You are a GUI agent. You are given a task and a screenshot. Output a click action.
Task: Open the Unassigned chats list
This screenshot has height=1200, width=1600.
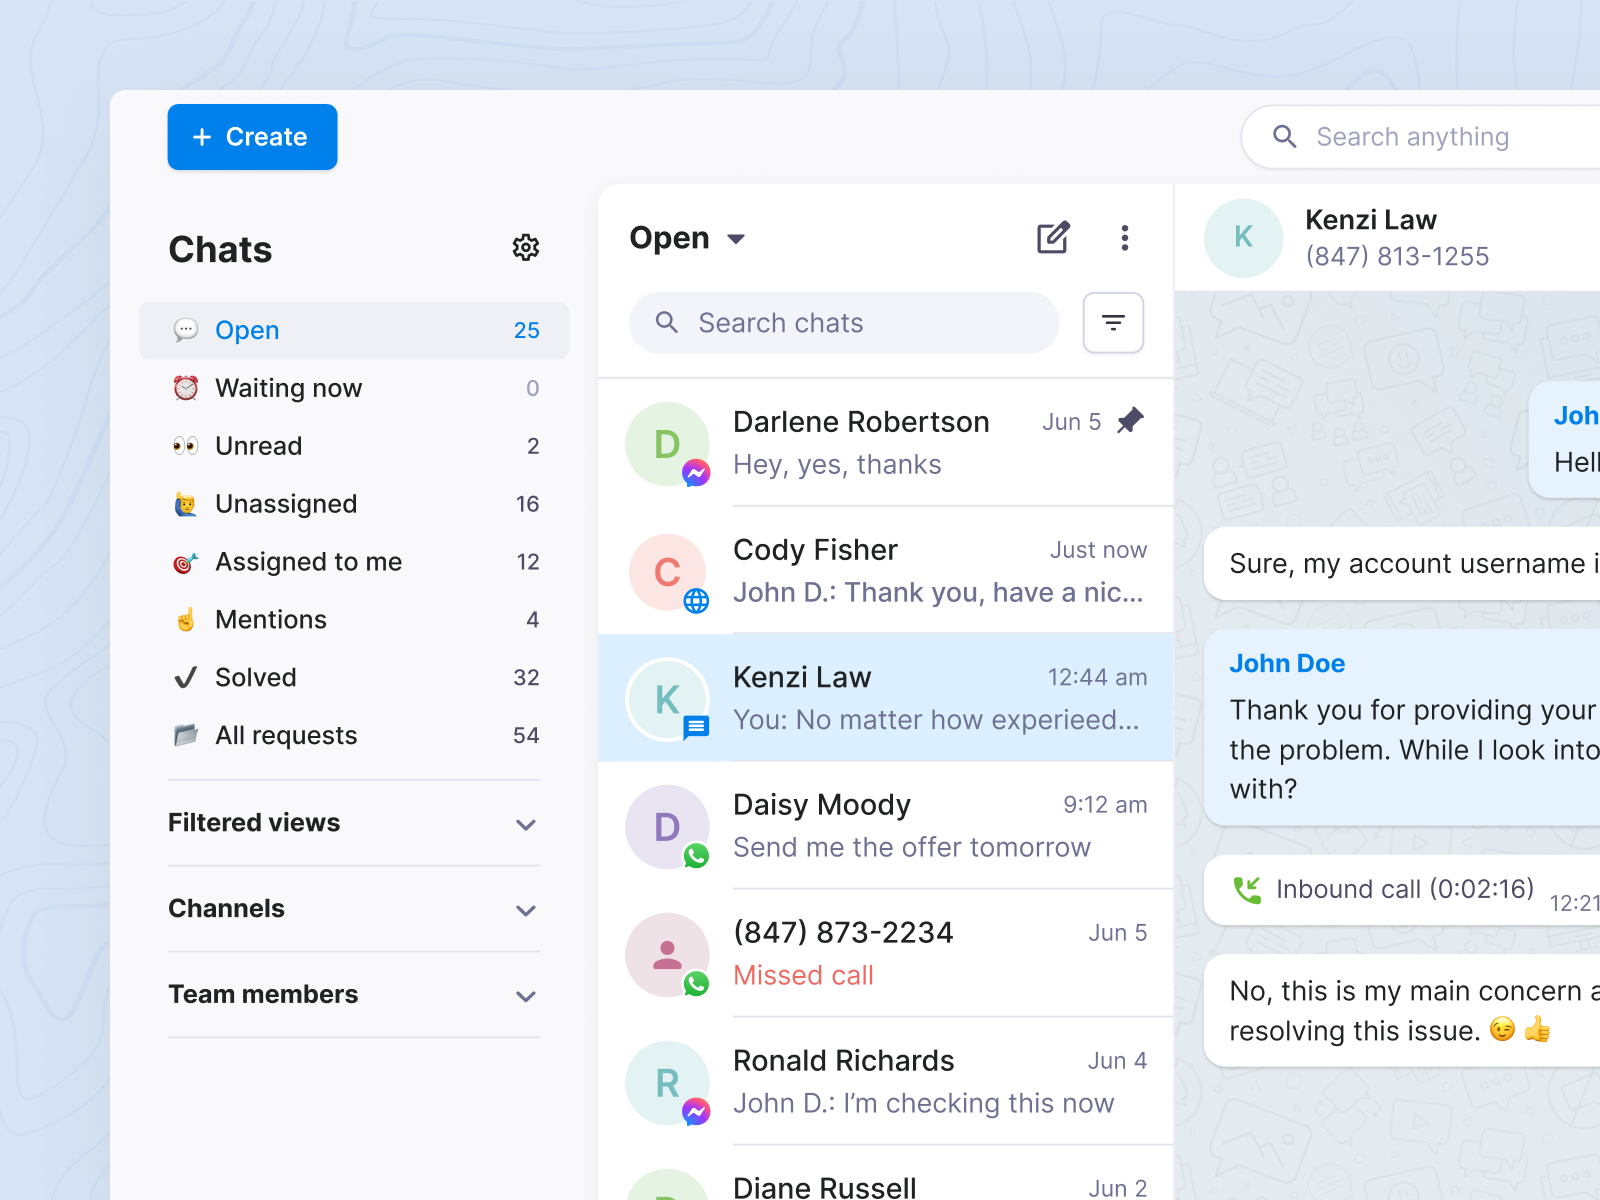coord(286,503)
